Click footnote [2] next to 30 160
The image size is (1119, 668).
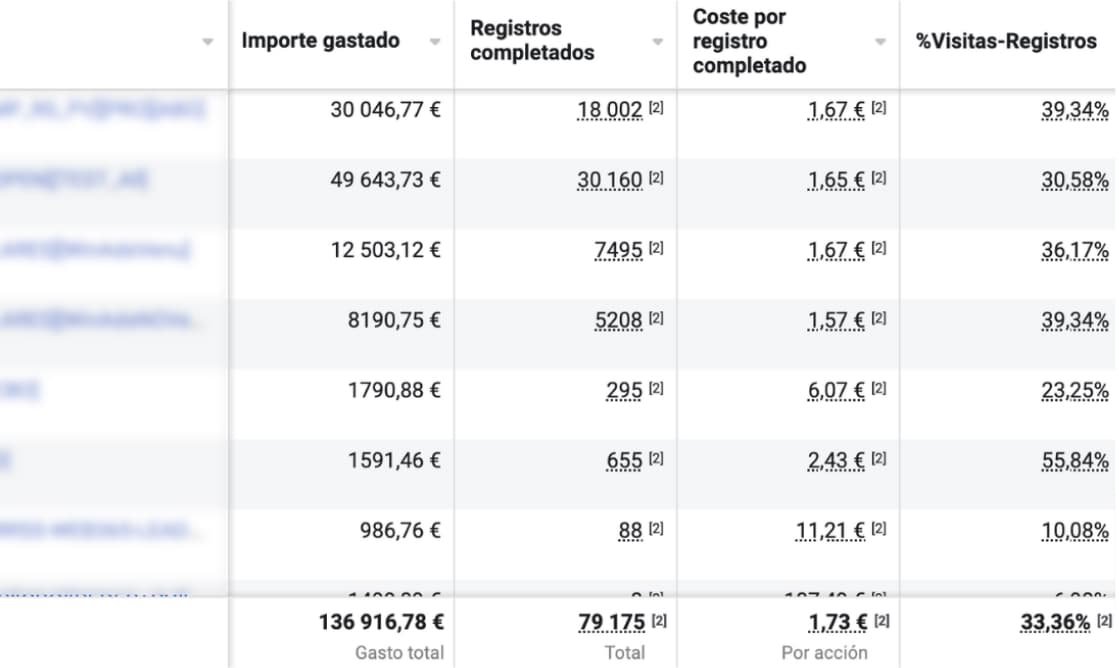tap(656, 178)
